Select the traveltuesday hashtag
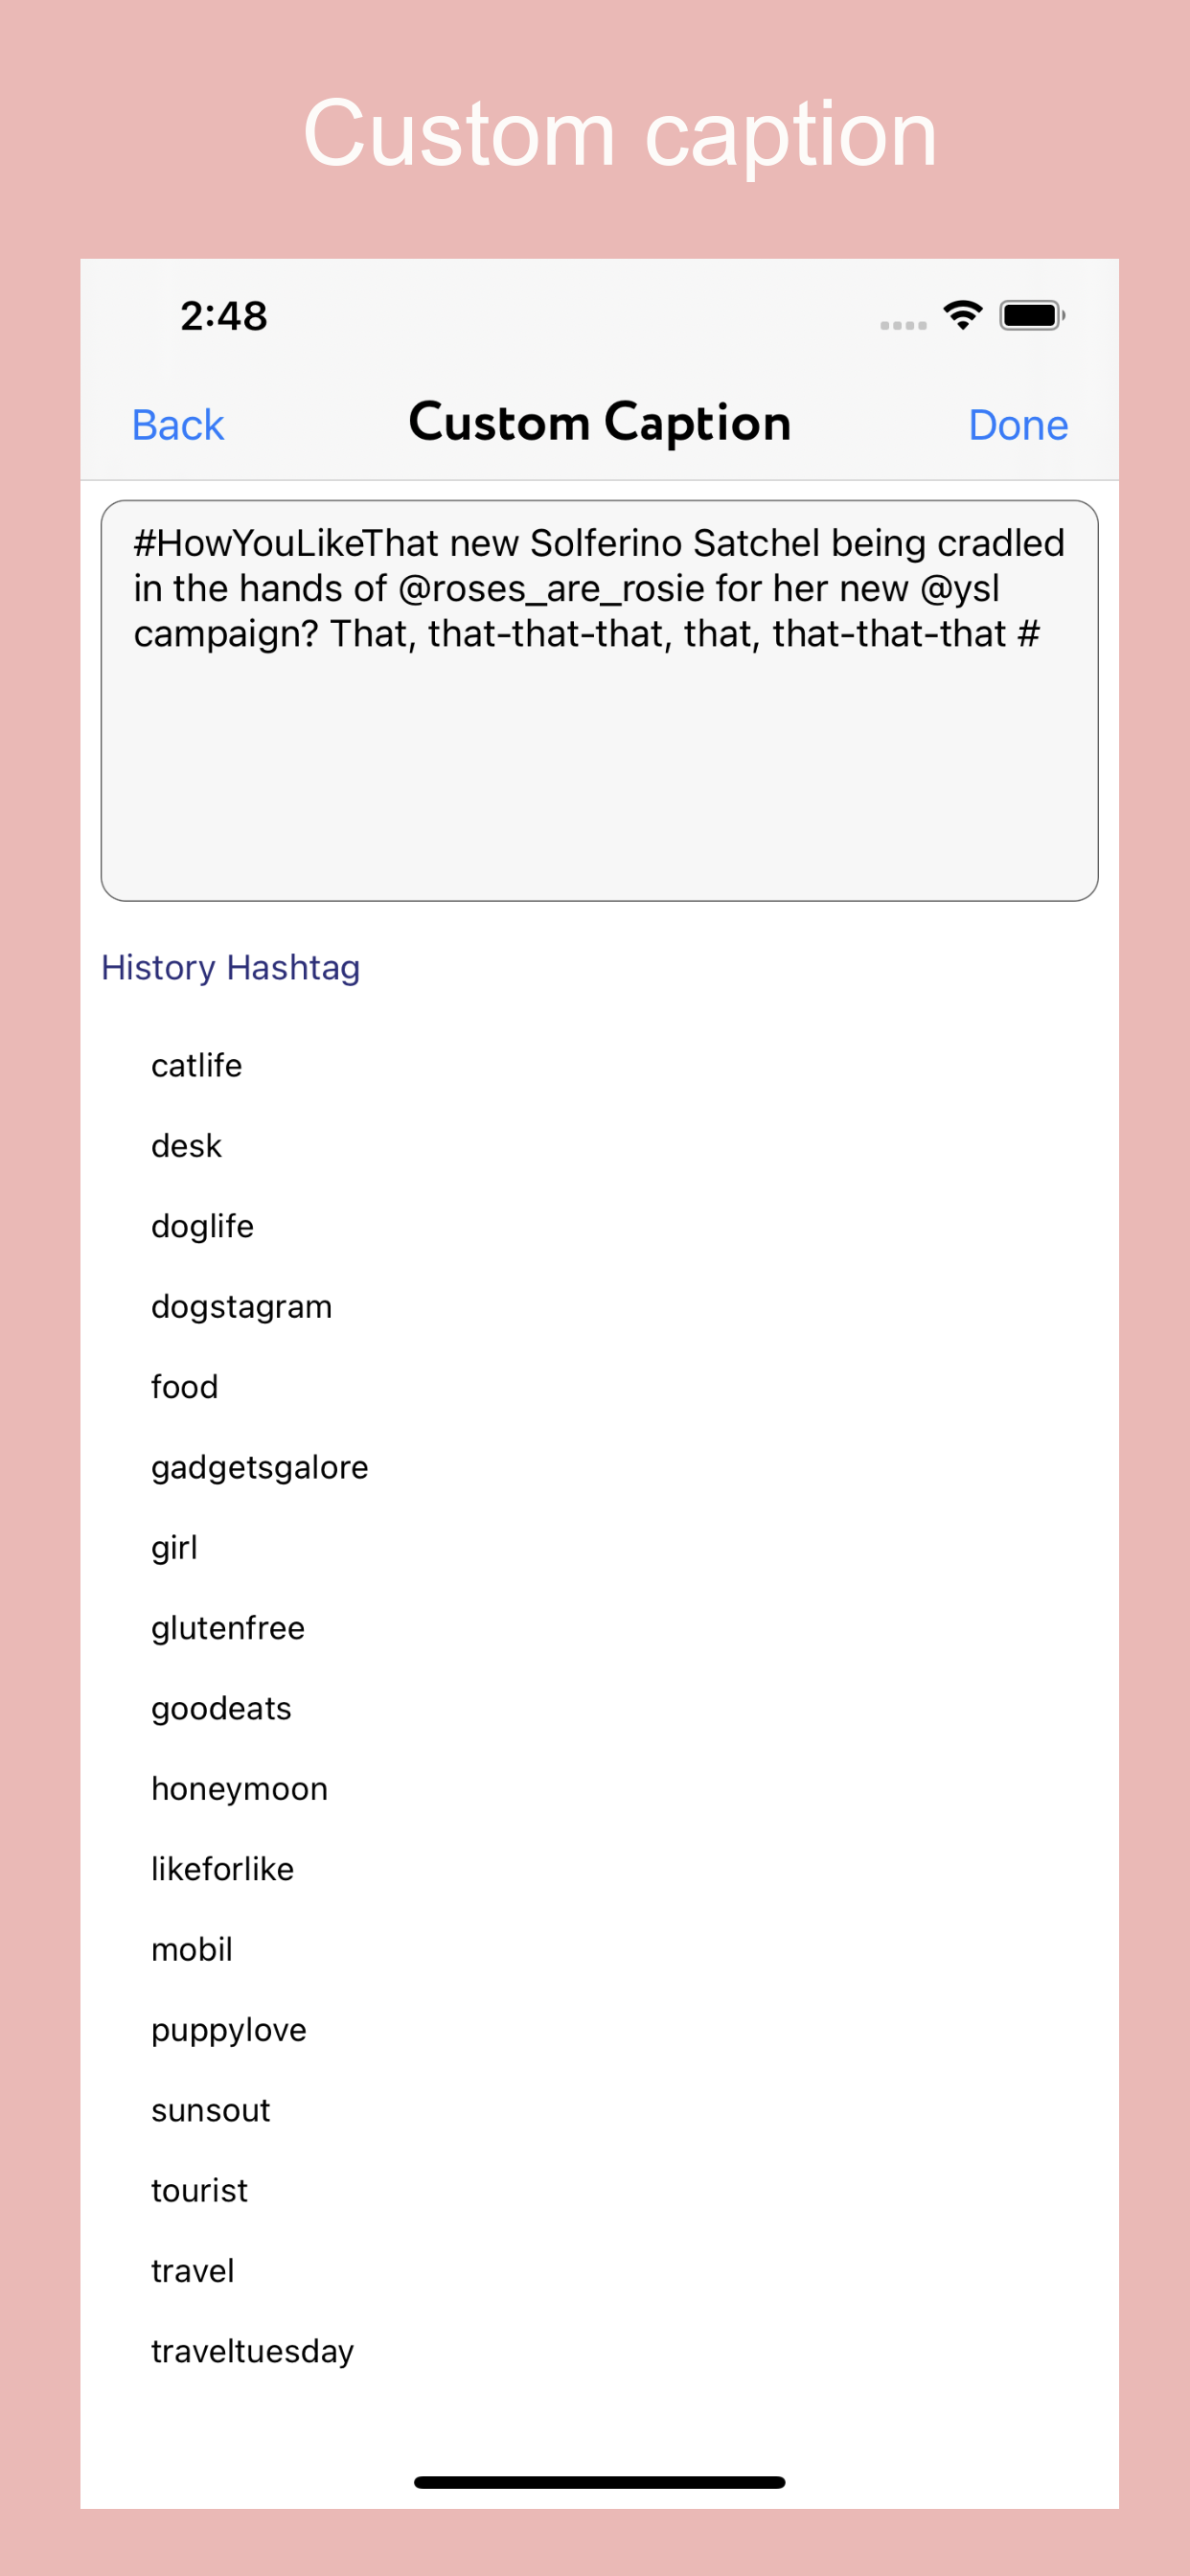The height and width of the screenshot is (2576, 1190). click(x=252, y=2351)
